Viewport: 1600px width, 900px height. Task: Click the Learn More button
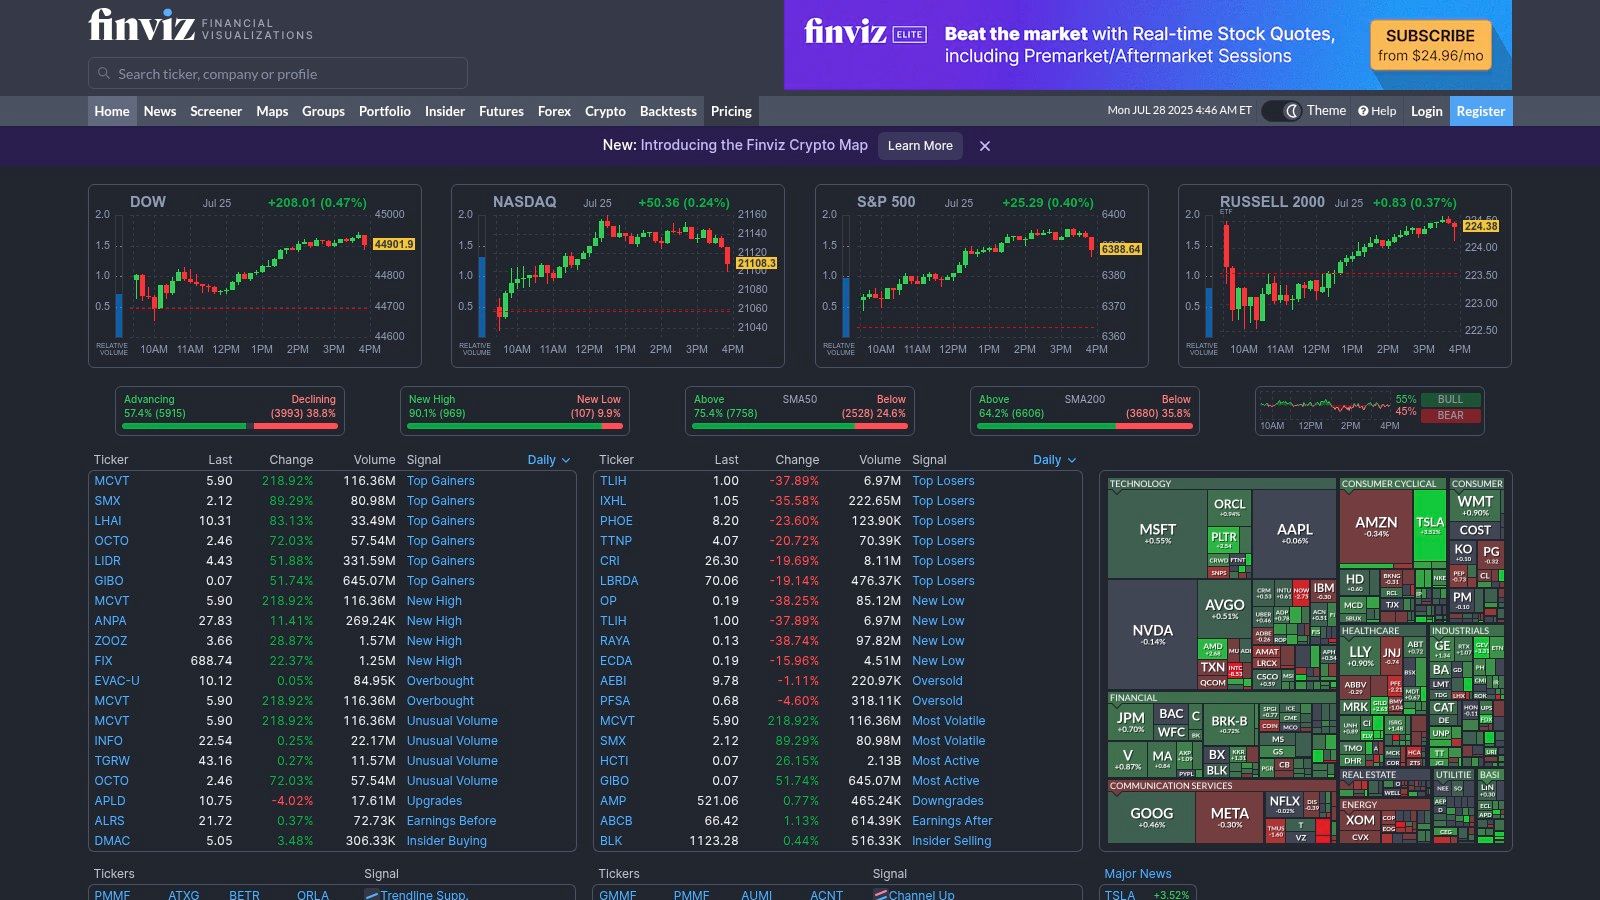(x=920, y=146)
